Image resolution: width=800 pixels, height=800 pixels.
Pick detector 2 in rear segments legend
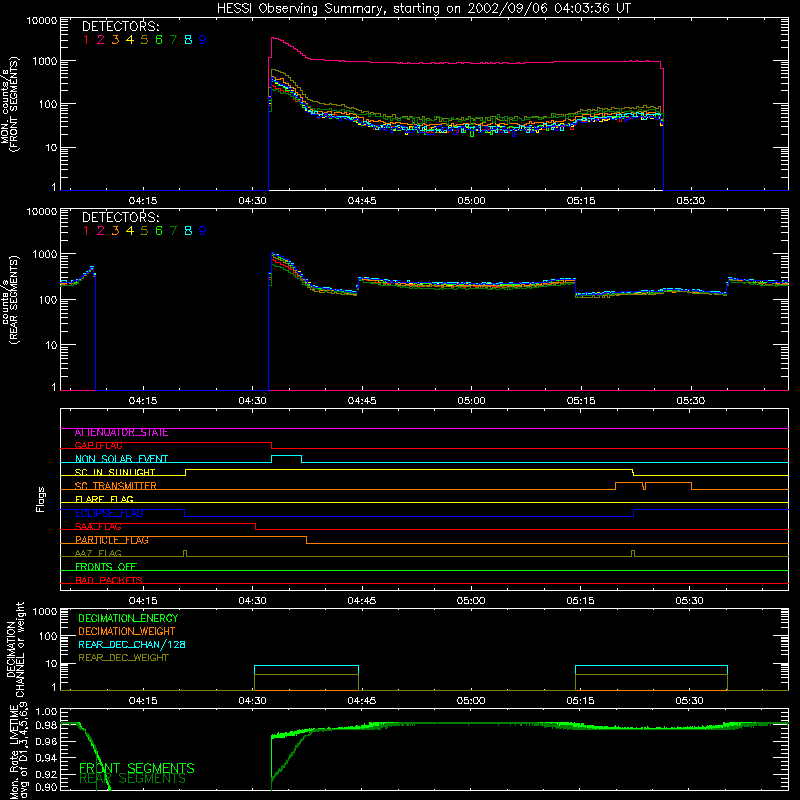[x=101, y=231]
